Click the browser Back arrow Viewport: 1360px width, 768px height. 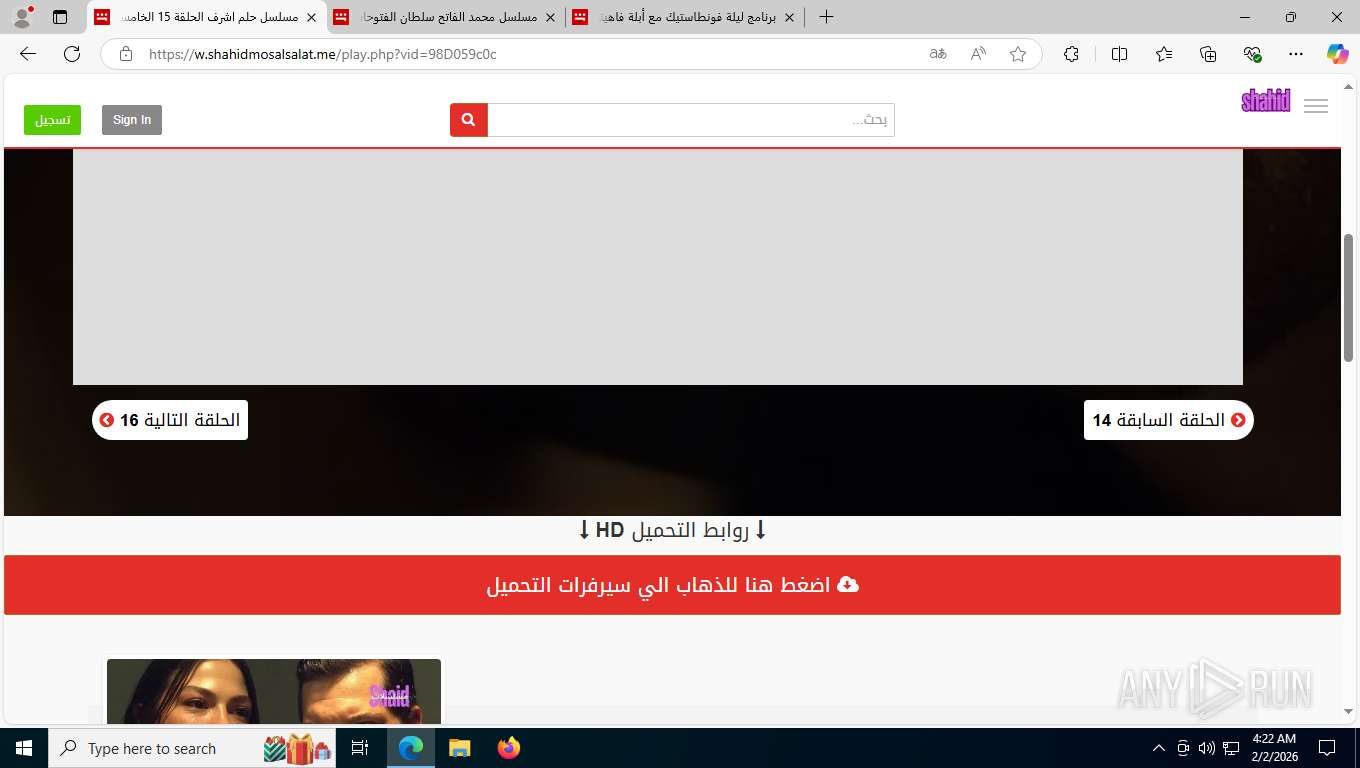point(28,54)
